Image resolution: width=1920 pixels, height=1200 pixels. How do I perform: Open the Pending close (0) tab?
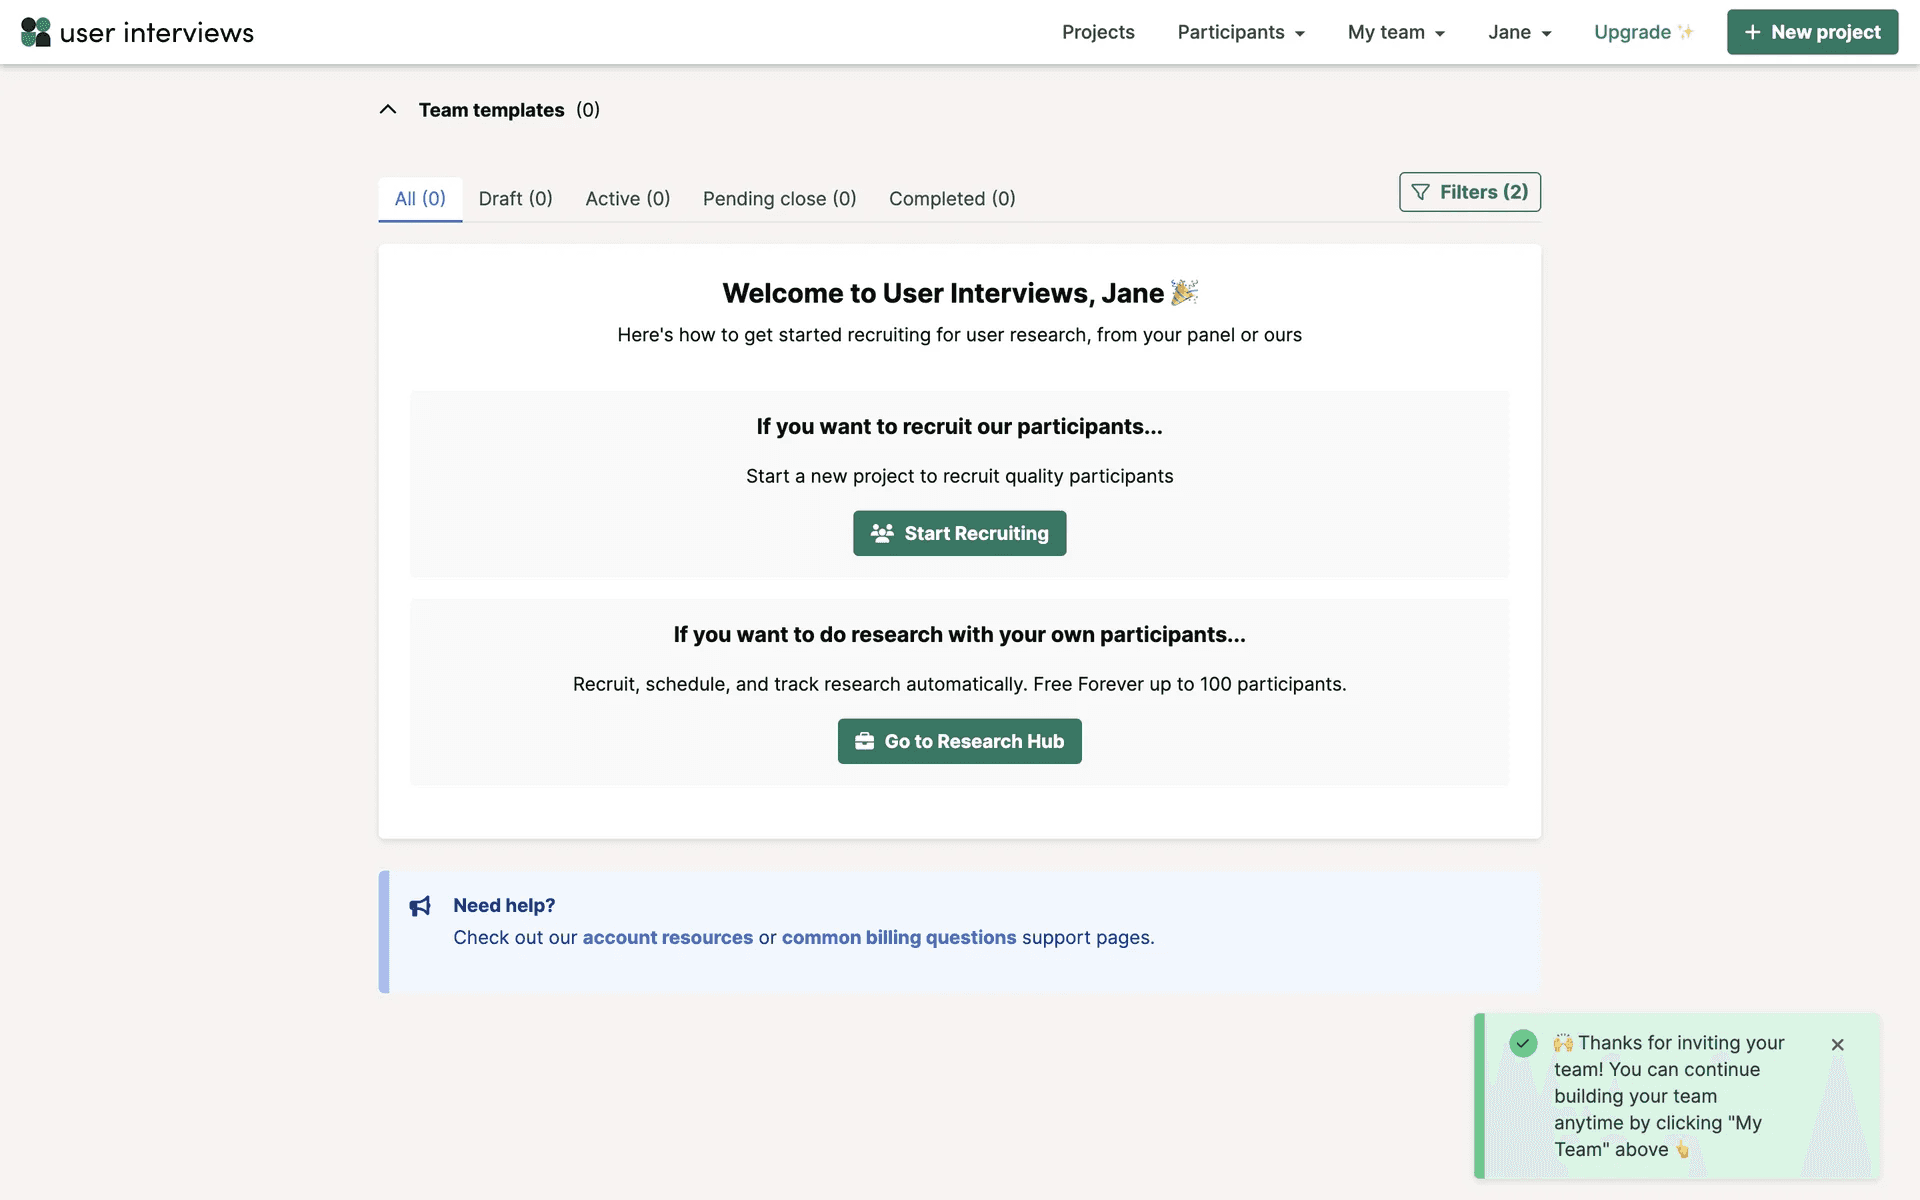point(779,198)
